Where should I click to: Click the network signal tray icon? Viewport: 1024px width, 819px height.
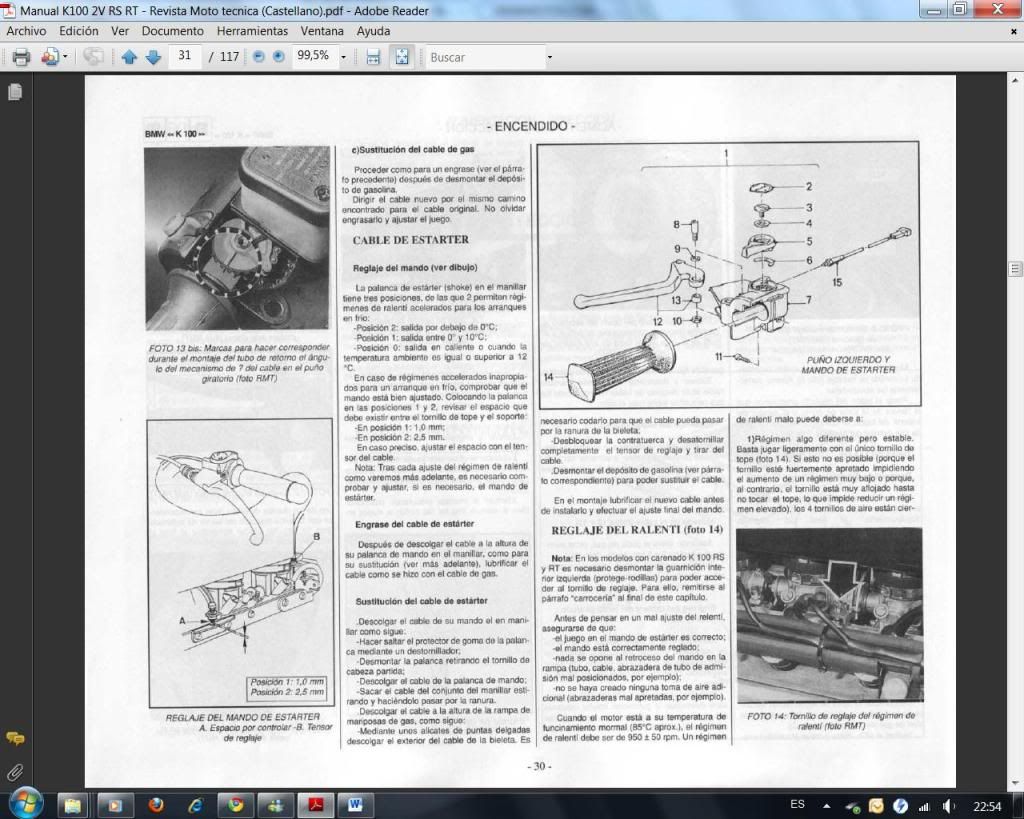[924, 807]
